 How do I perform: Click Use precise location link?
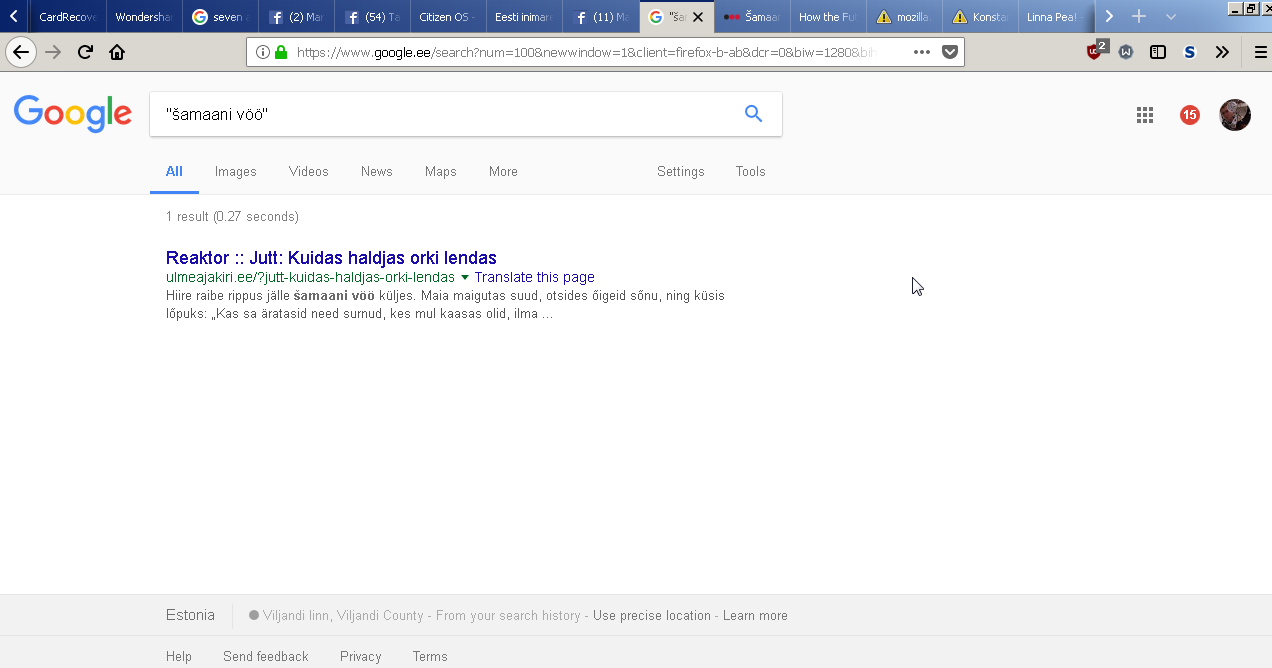coord(651,616)
